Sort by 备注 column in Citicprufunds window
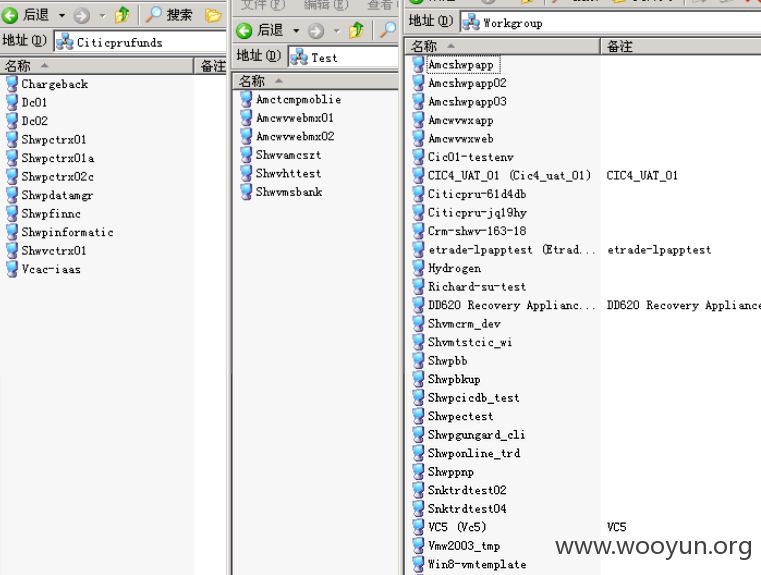Image resolution: width=761 pixels, height=575 pixels. point(211,66)
